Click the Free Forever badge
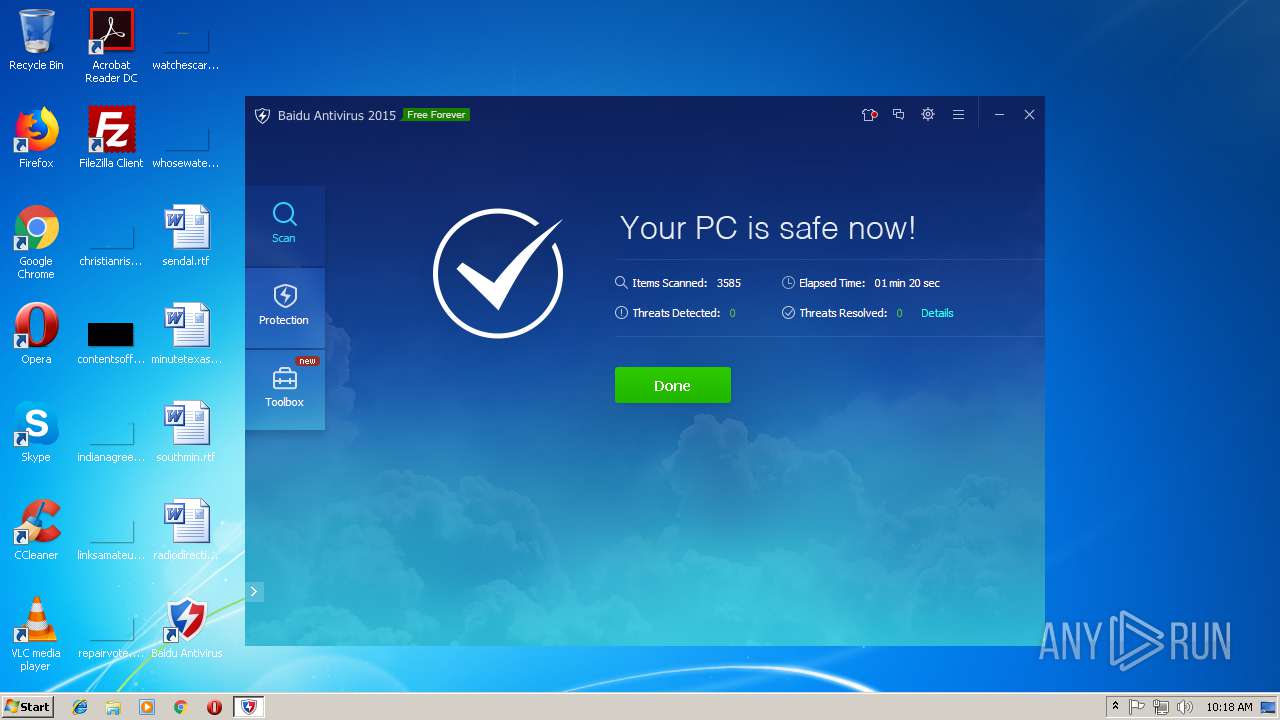The width and height of the screenshot is (1280, 720). (x=436, y=115)
